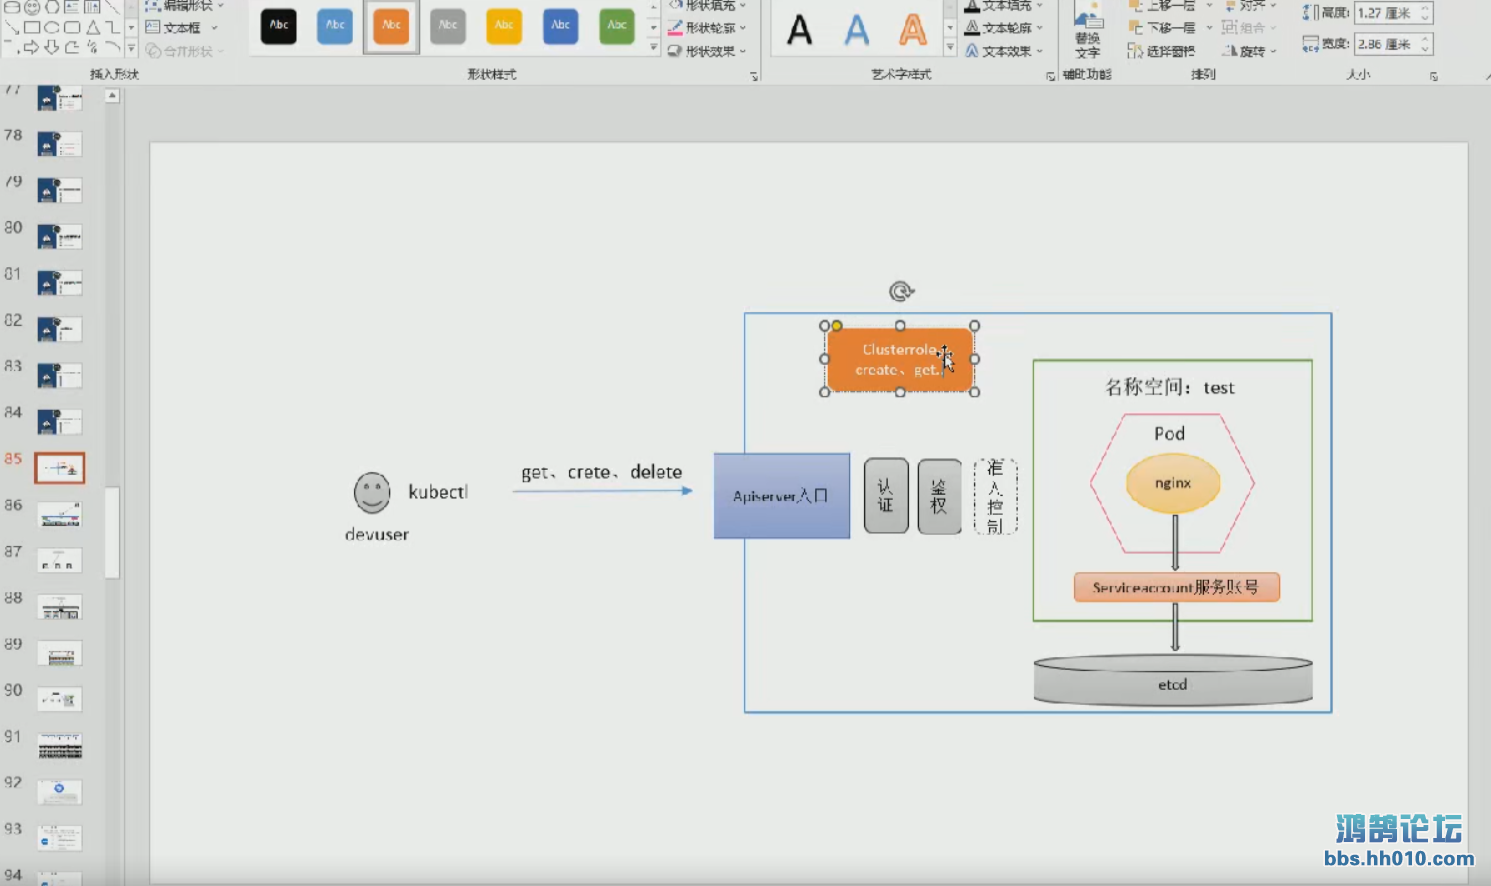Open slide 78 thumbnail

click(60, 144)
